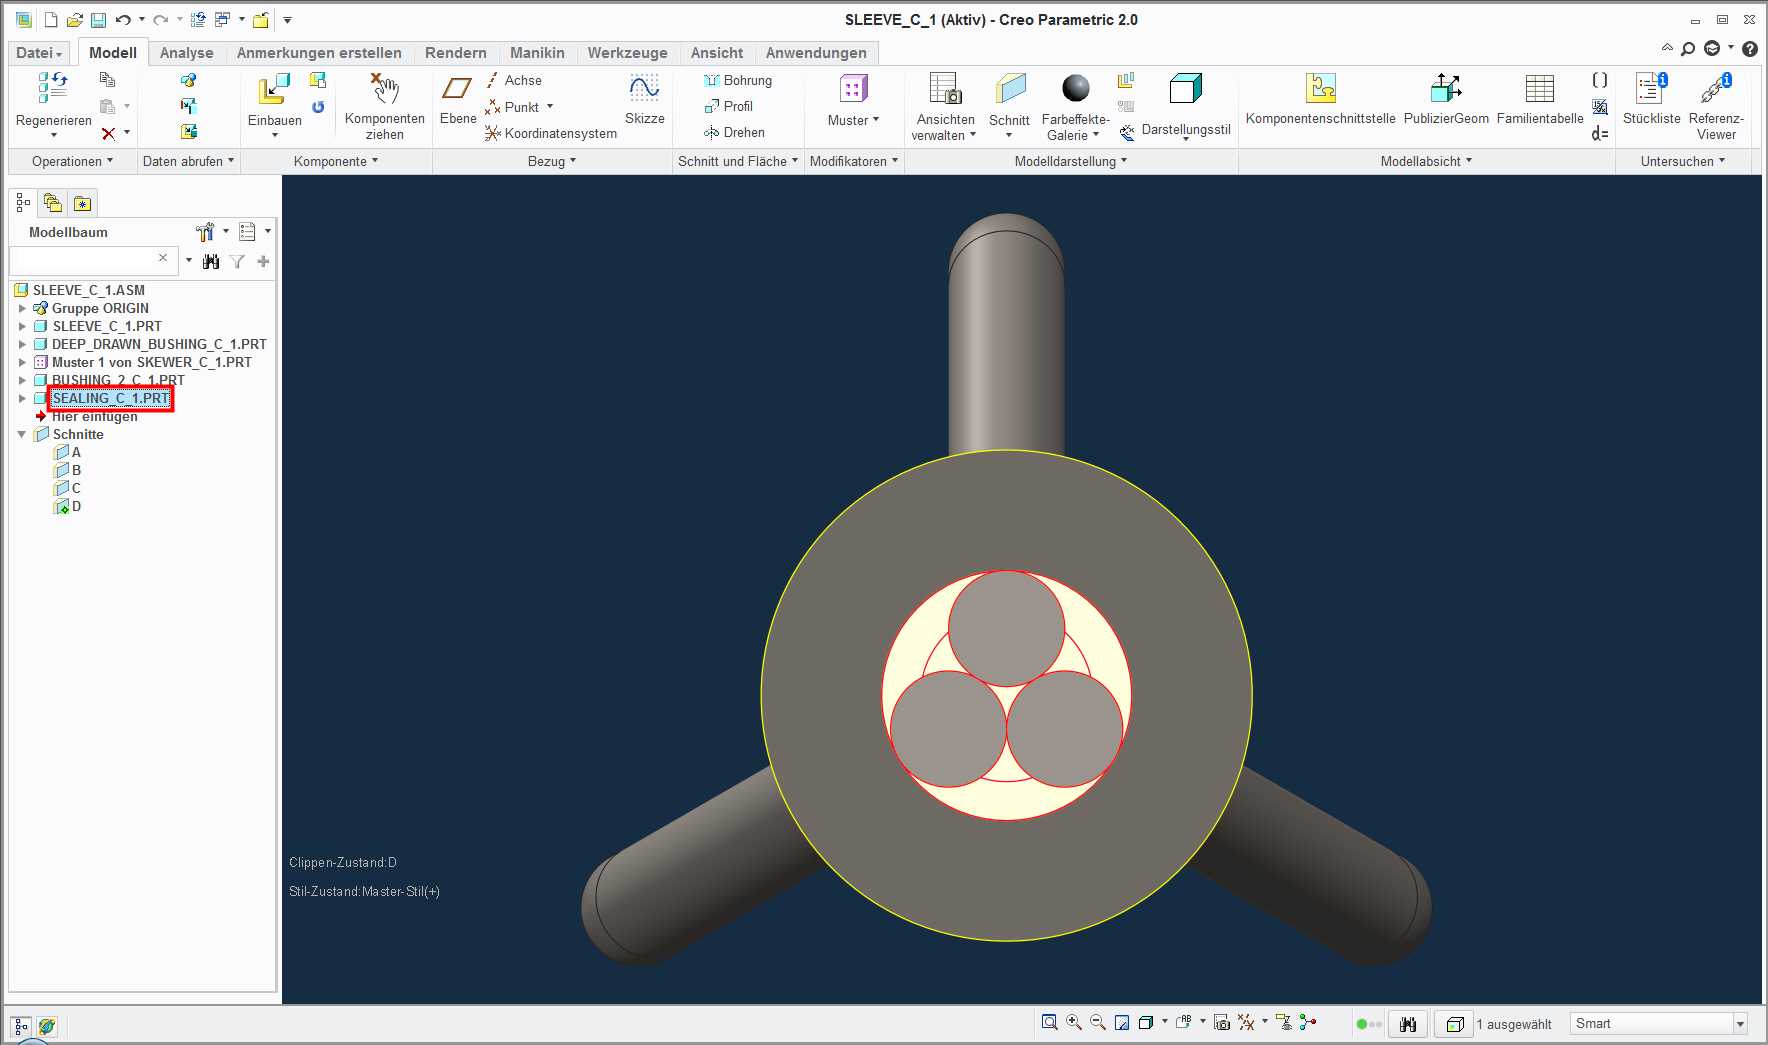
Task: Click the Einbauen assemble component icon
Action: point(274,89)
